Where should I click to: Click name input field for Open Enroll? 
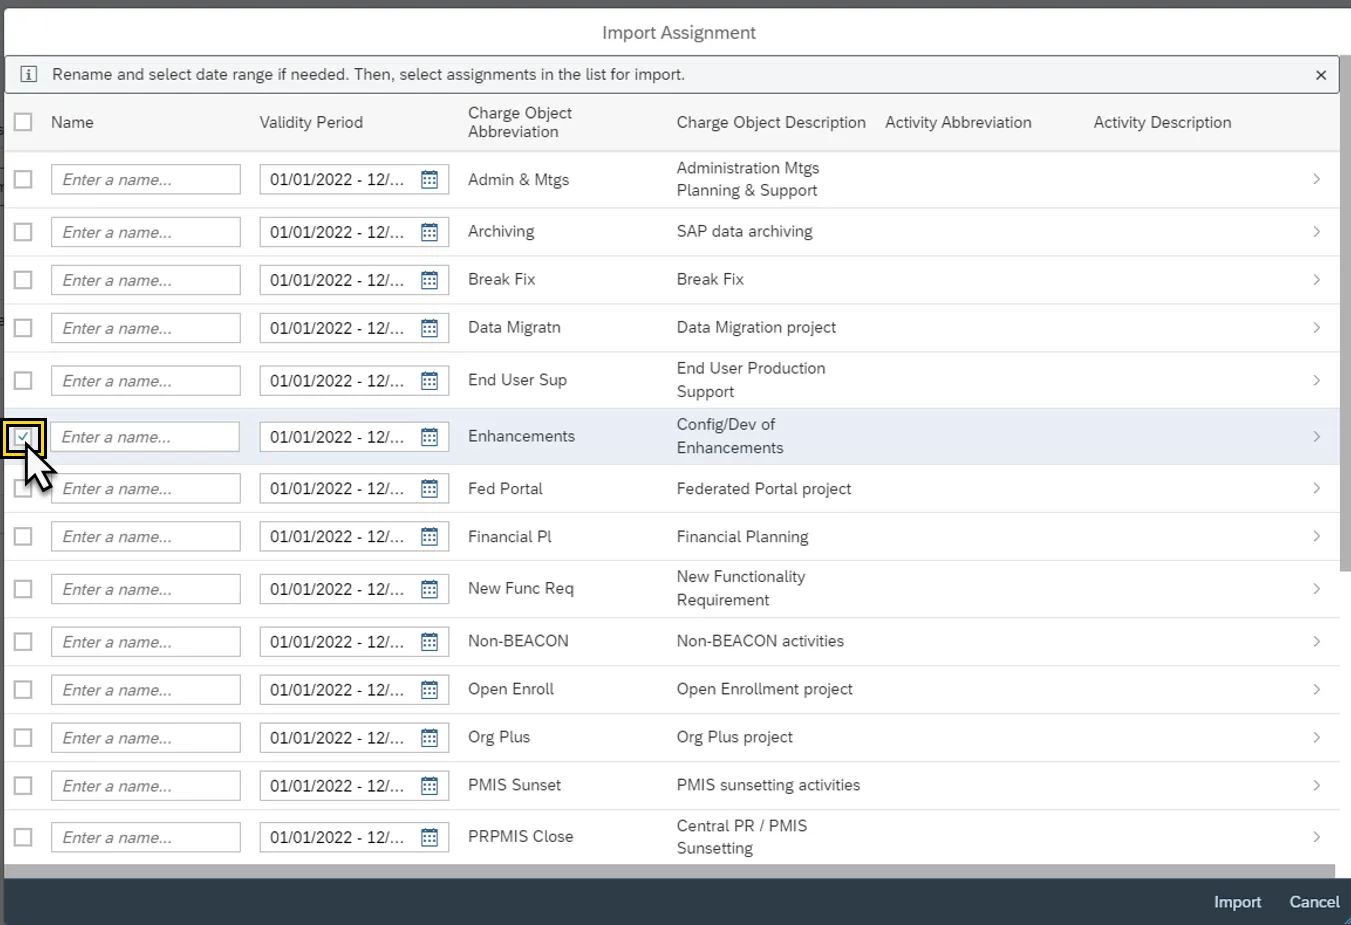pos(145,690)
